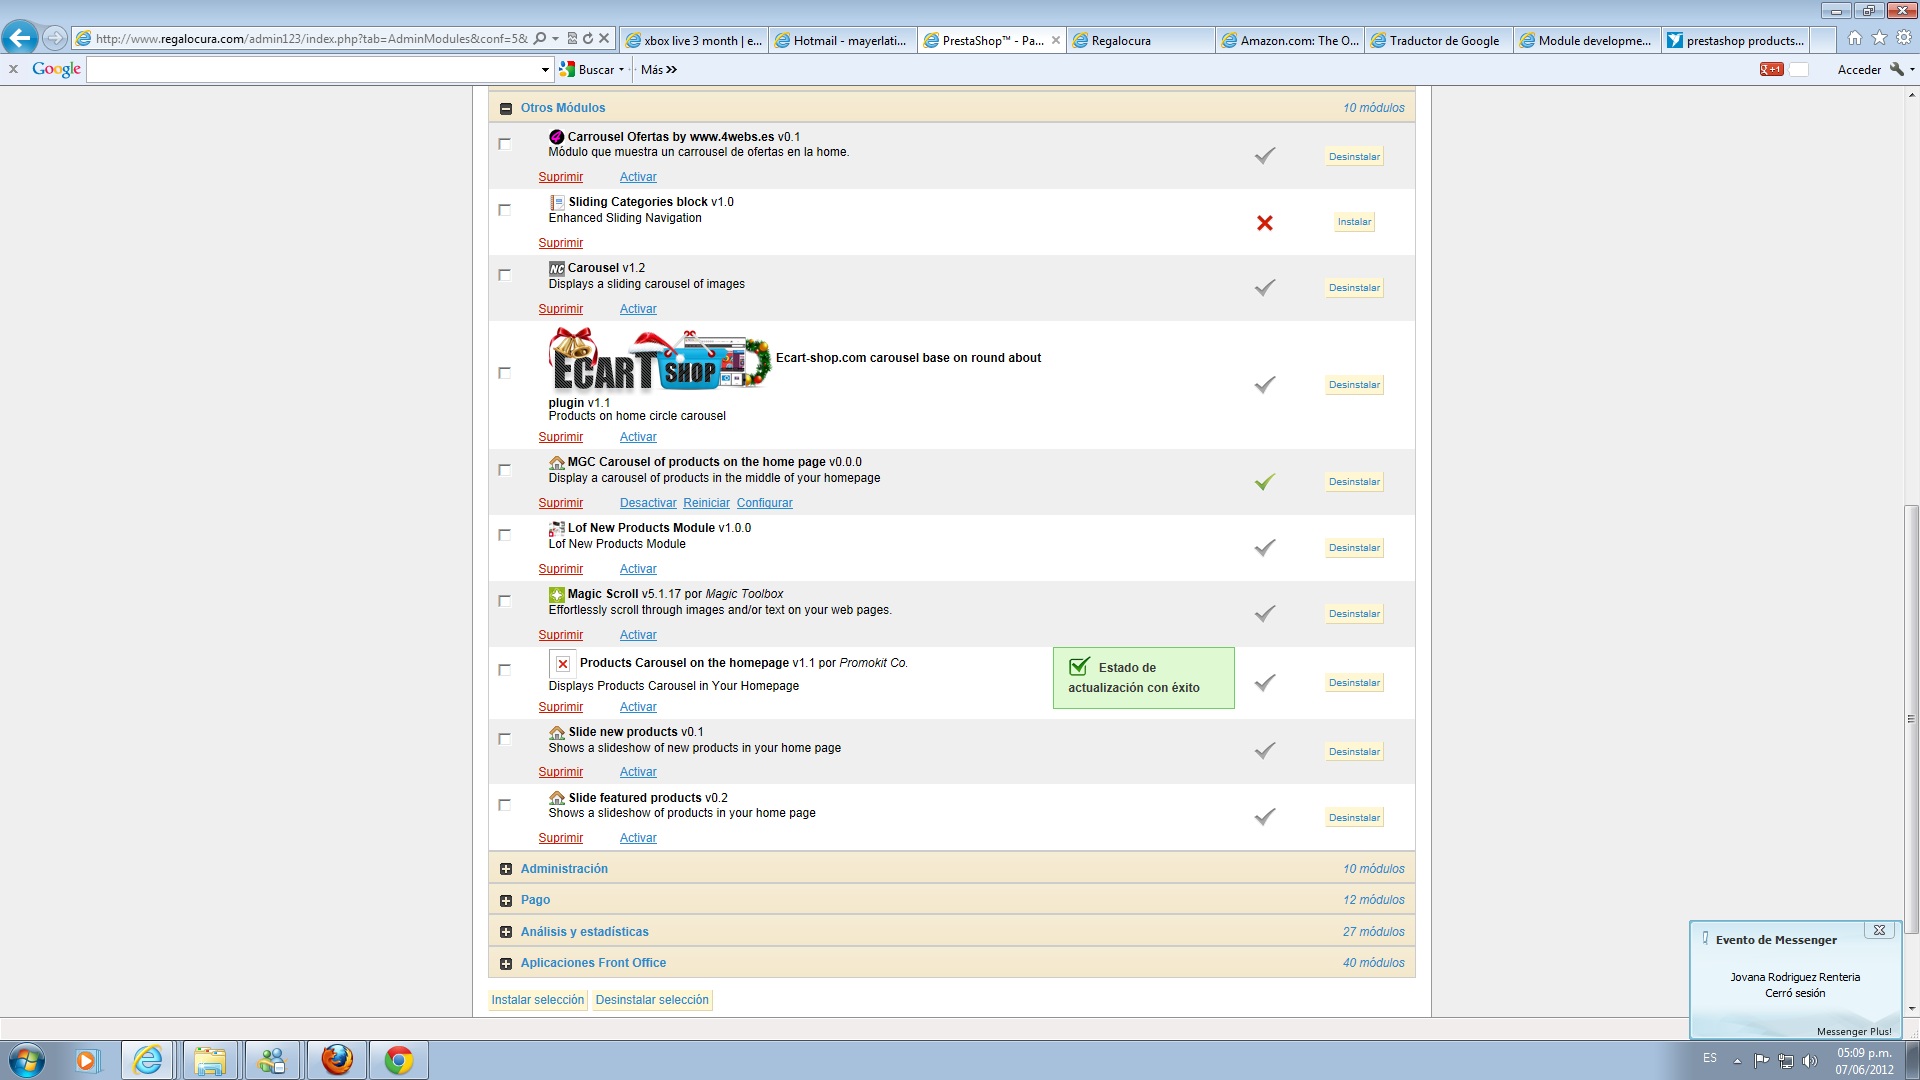Select the Slide featured products checkbox

pos(505,805)
